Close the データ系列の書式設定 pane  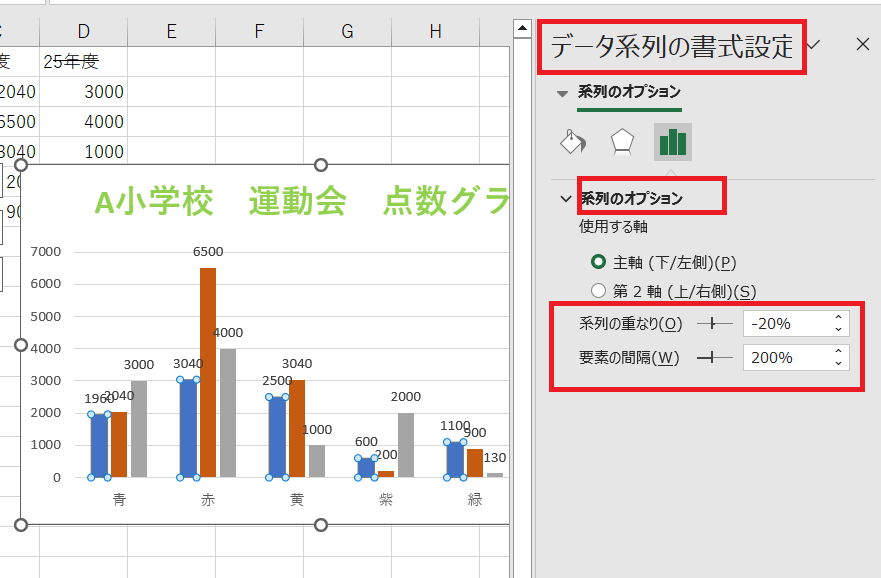863,44
